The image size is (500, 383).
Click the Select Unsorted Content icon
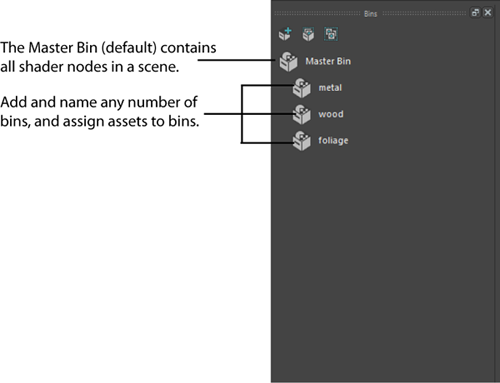331,34
